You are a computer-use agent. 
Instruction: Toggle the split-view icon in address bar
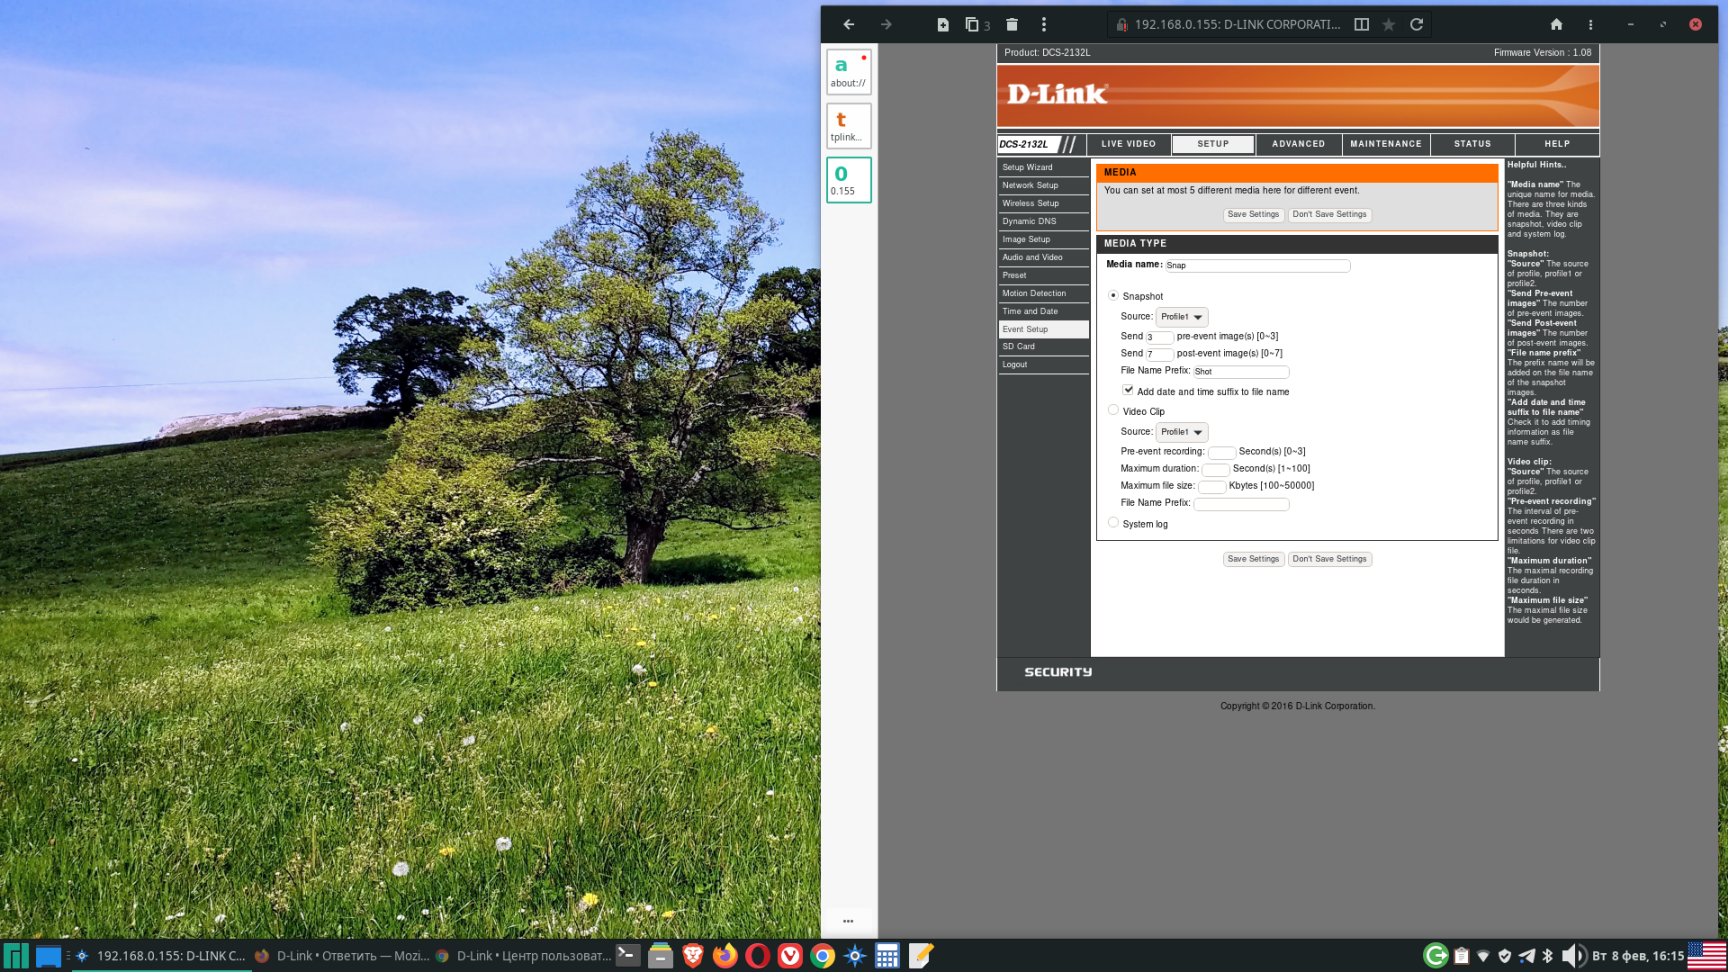(x=1361, y=25)
